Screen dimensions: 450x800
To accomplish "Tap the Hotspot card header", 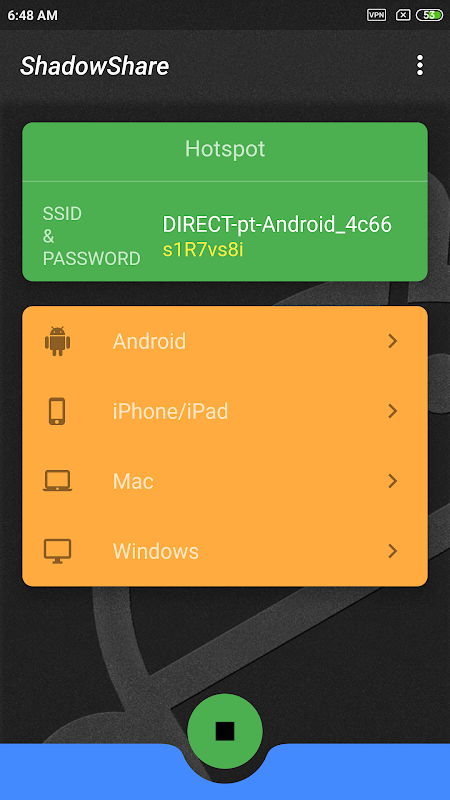I will (225, 149).
